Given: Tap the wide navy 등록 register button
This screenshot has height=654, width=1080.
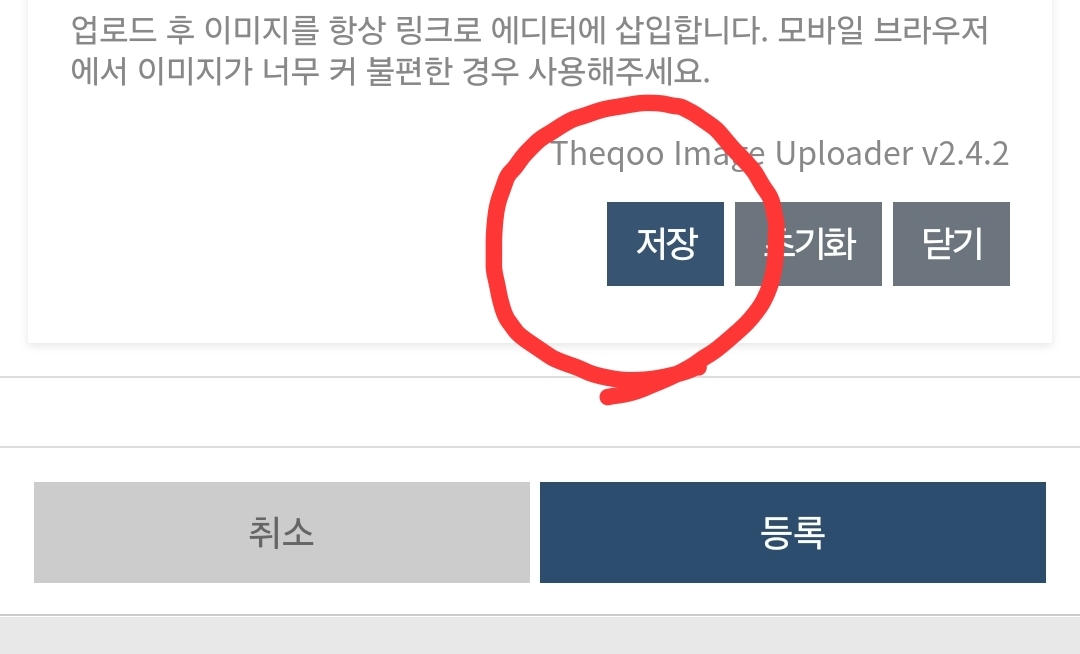Looking at the screenshot, I should tap(793, 532).
